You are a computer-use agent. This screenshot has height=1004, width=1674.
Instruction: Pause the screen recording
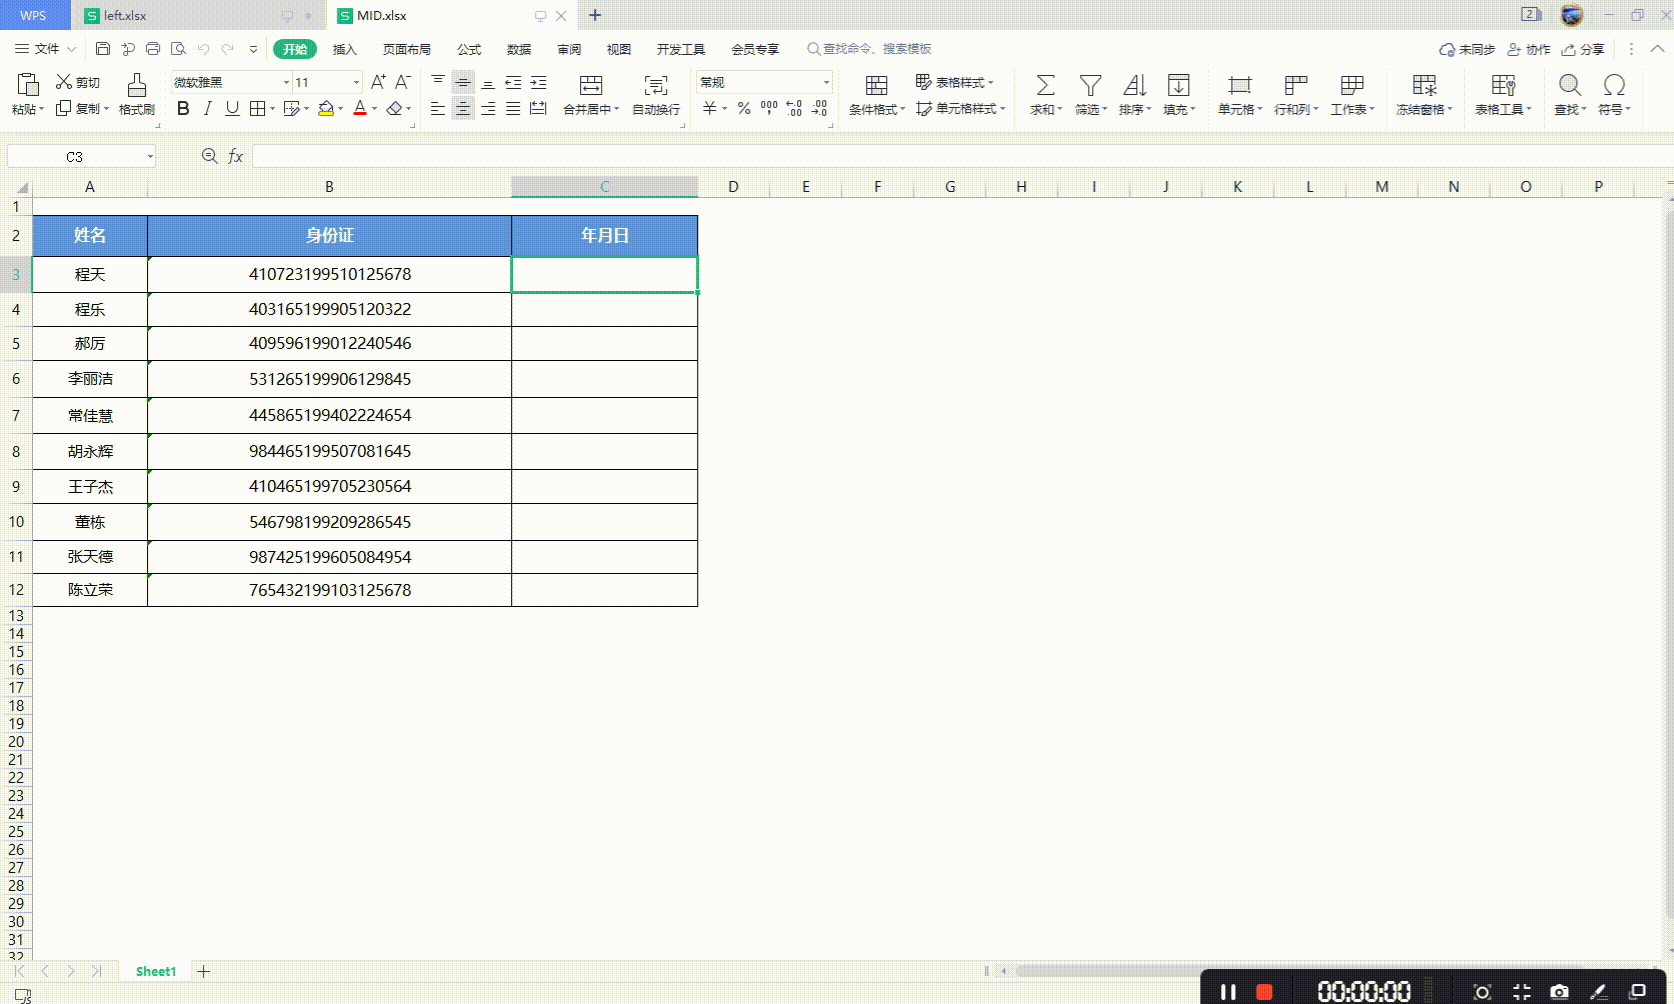(x=1228, y=991)
